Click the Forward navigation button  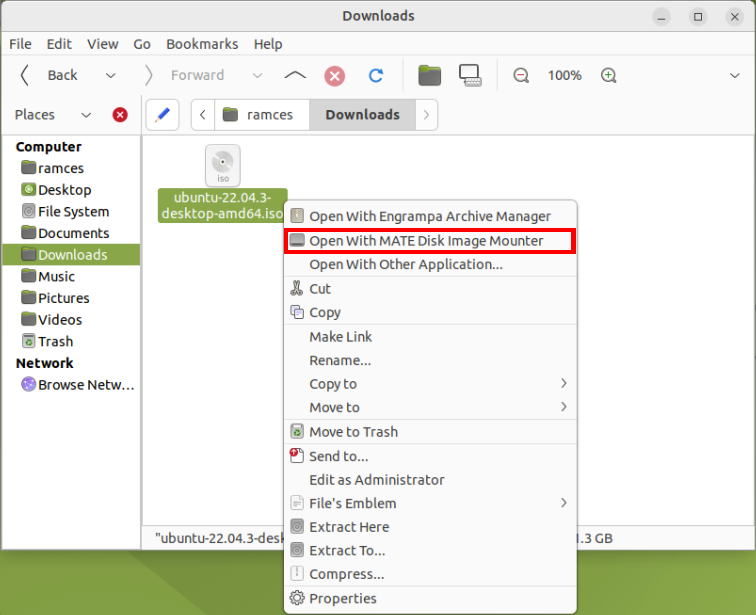pyautogui.click(x=184, y=76)
